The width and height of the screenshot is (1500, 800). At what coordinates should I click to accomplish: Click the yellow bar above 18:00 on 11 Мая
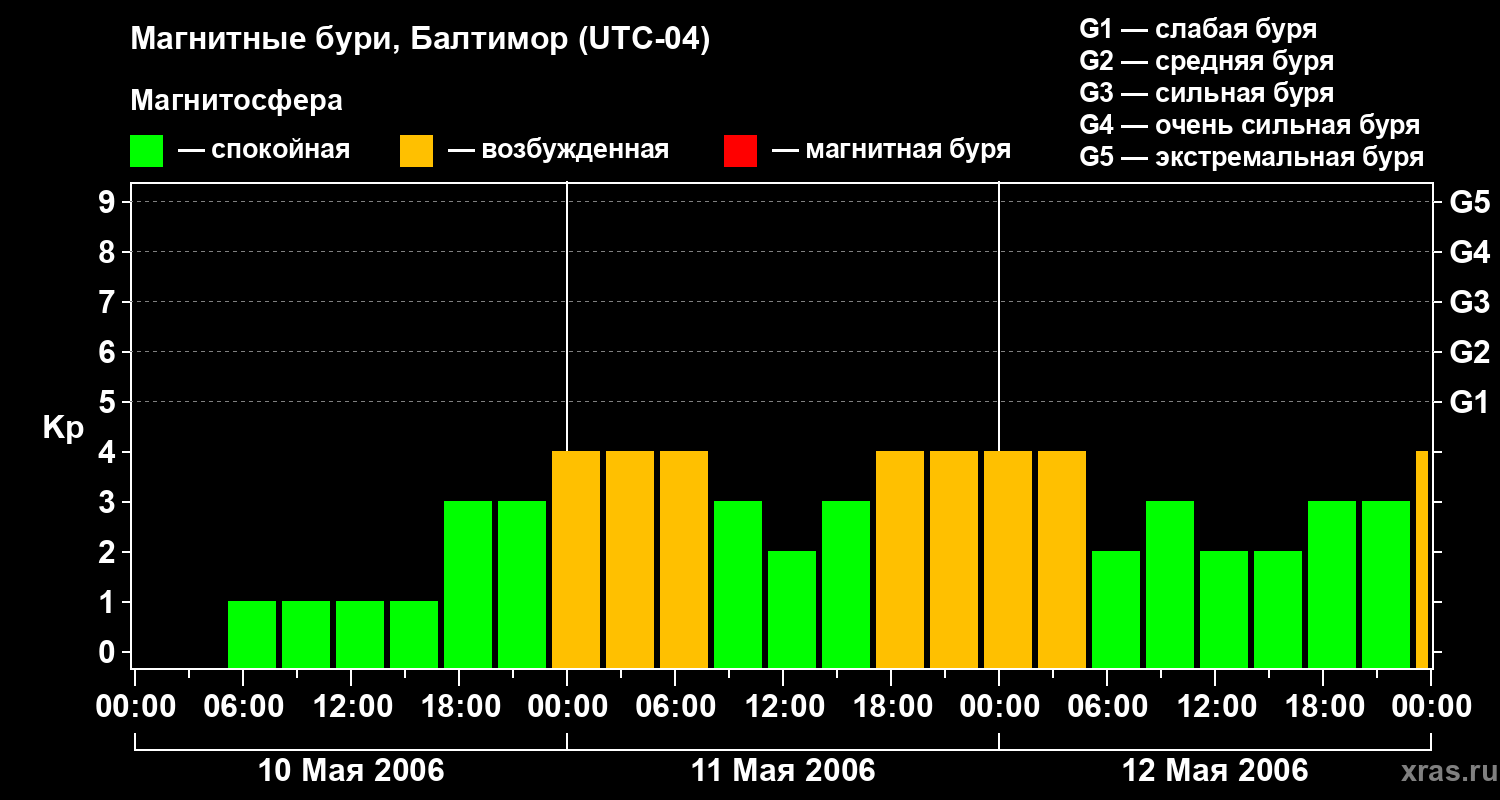point(900,559)
